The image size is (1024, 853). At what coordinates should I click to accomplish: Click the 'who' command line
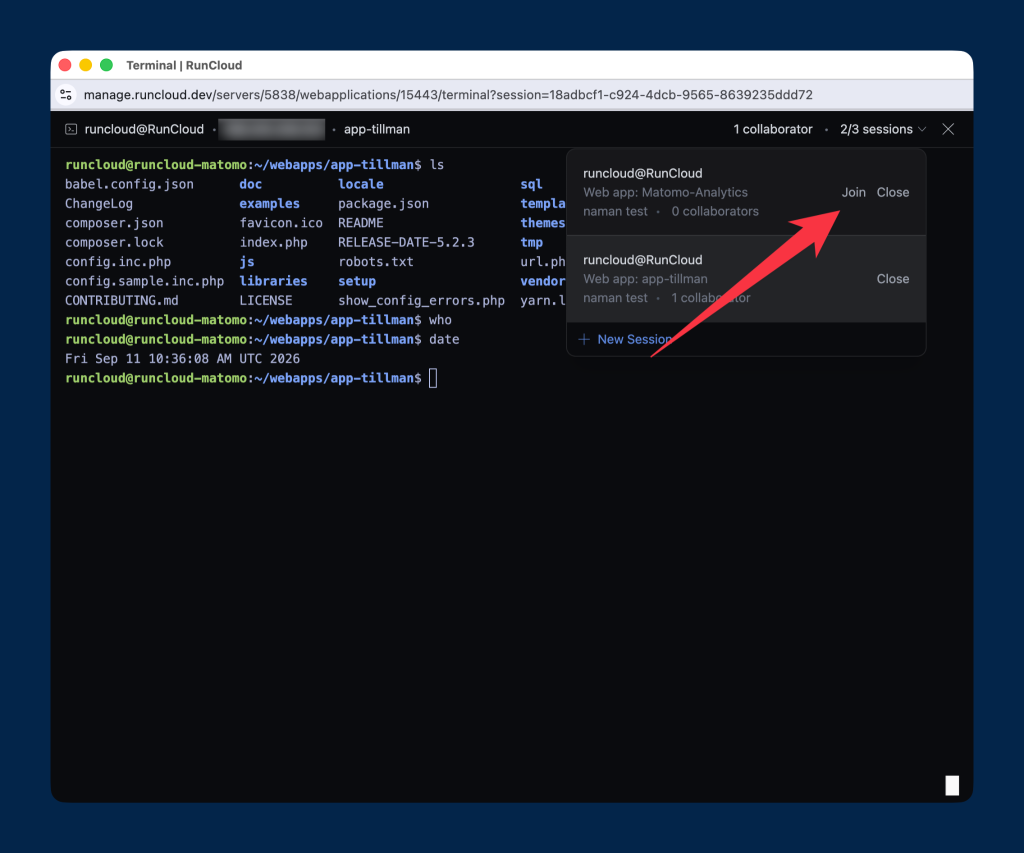click(259, 320)
